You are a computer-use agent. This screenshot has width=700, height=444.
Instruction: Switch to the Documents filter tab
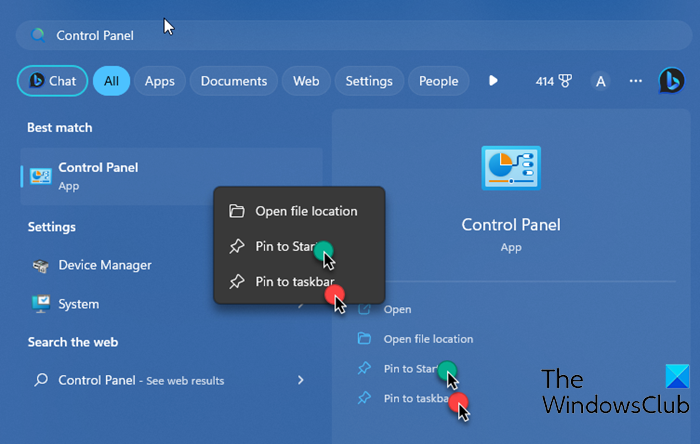(233, 81)
